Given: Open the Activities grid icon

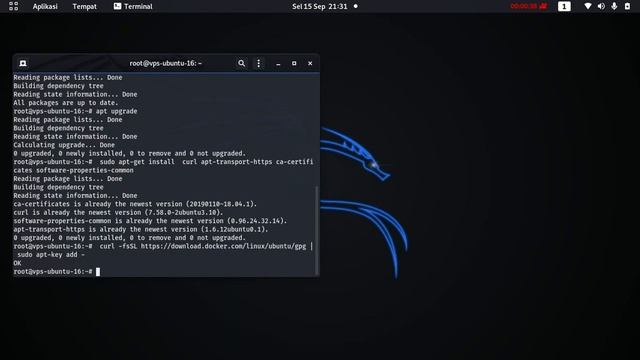Looking at the screenshot, I should click(x=13, y=6).
